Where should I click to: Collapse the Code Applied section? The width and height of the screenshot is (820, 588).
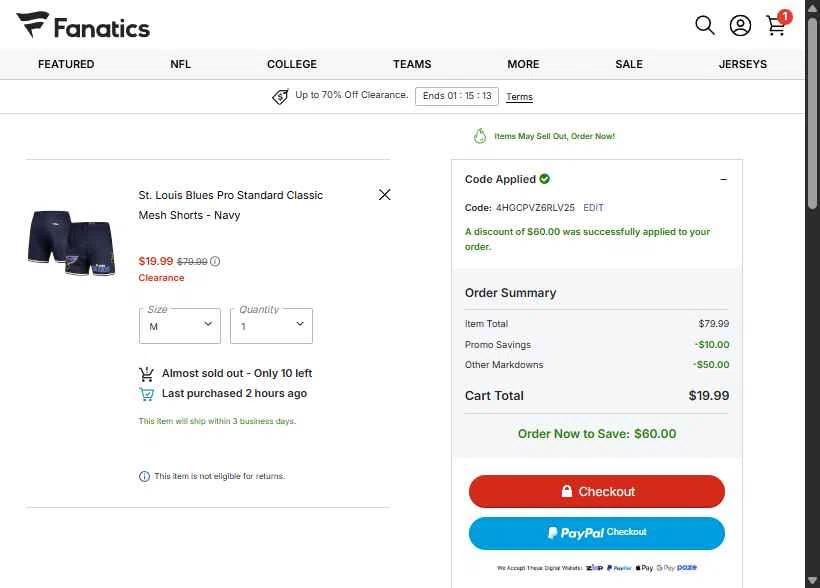(x=723, y=180)
